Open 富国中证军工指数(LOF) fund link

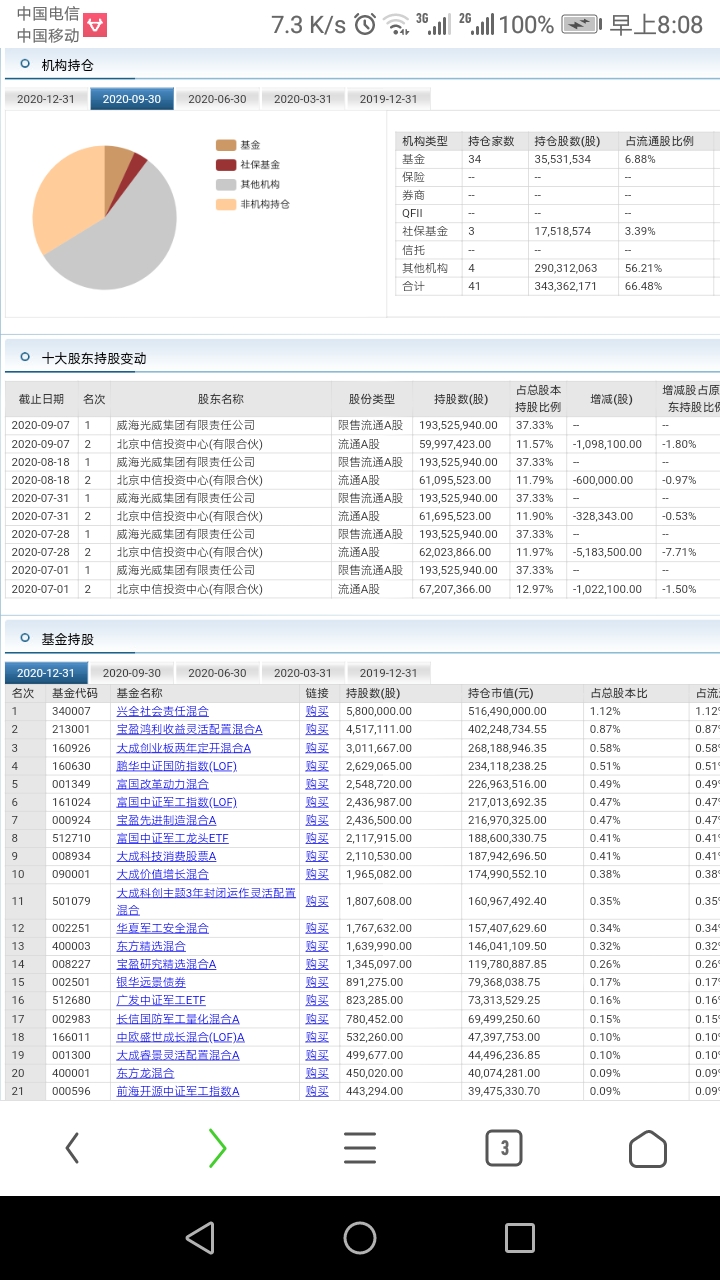pyautogui.click(x=177, y=802)
